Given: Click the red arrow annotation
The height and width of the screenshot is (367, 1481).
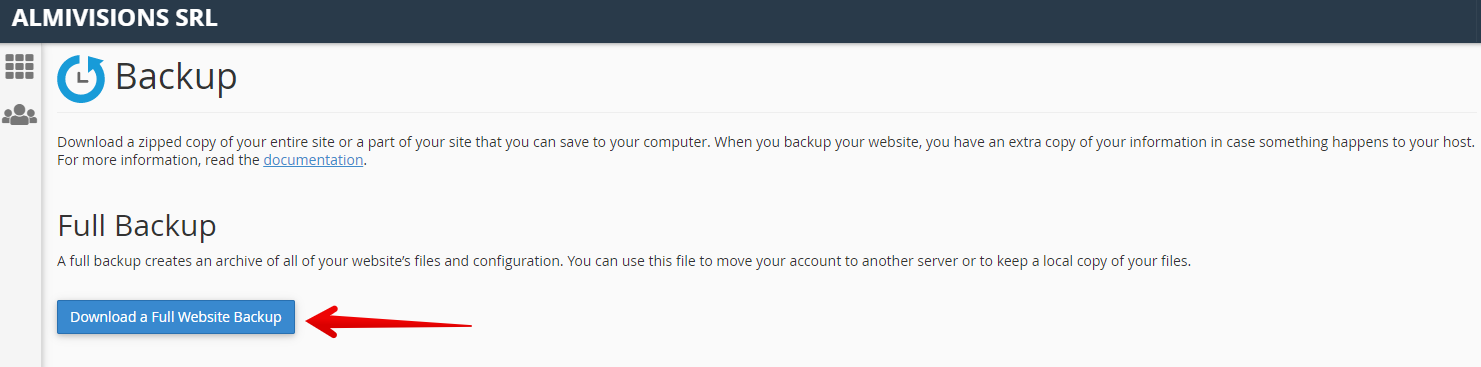Looking at the screenshot, I should coord(388,322).
